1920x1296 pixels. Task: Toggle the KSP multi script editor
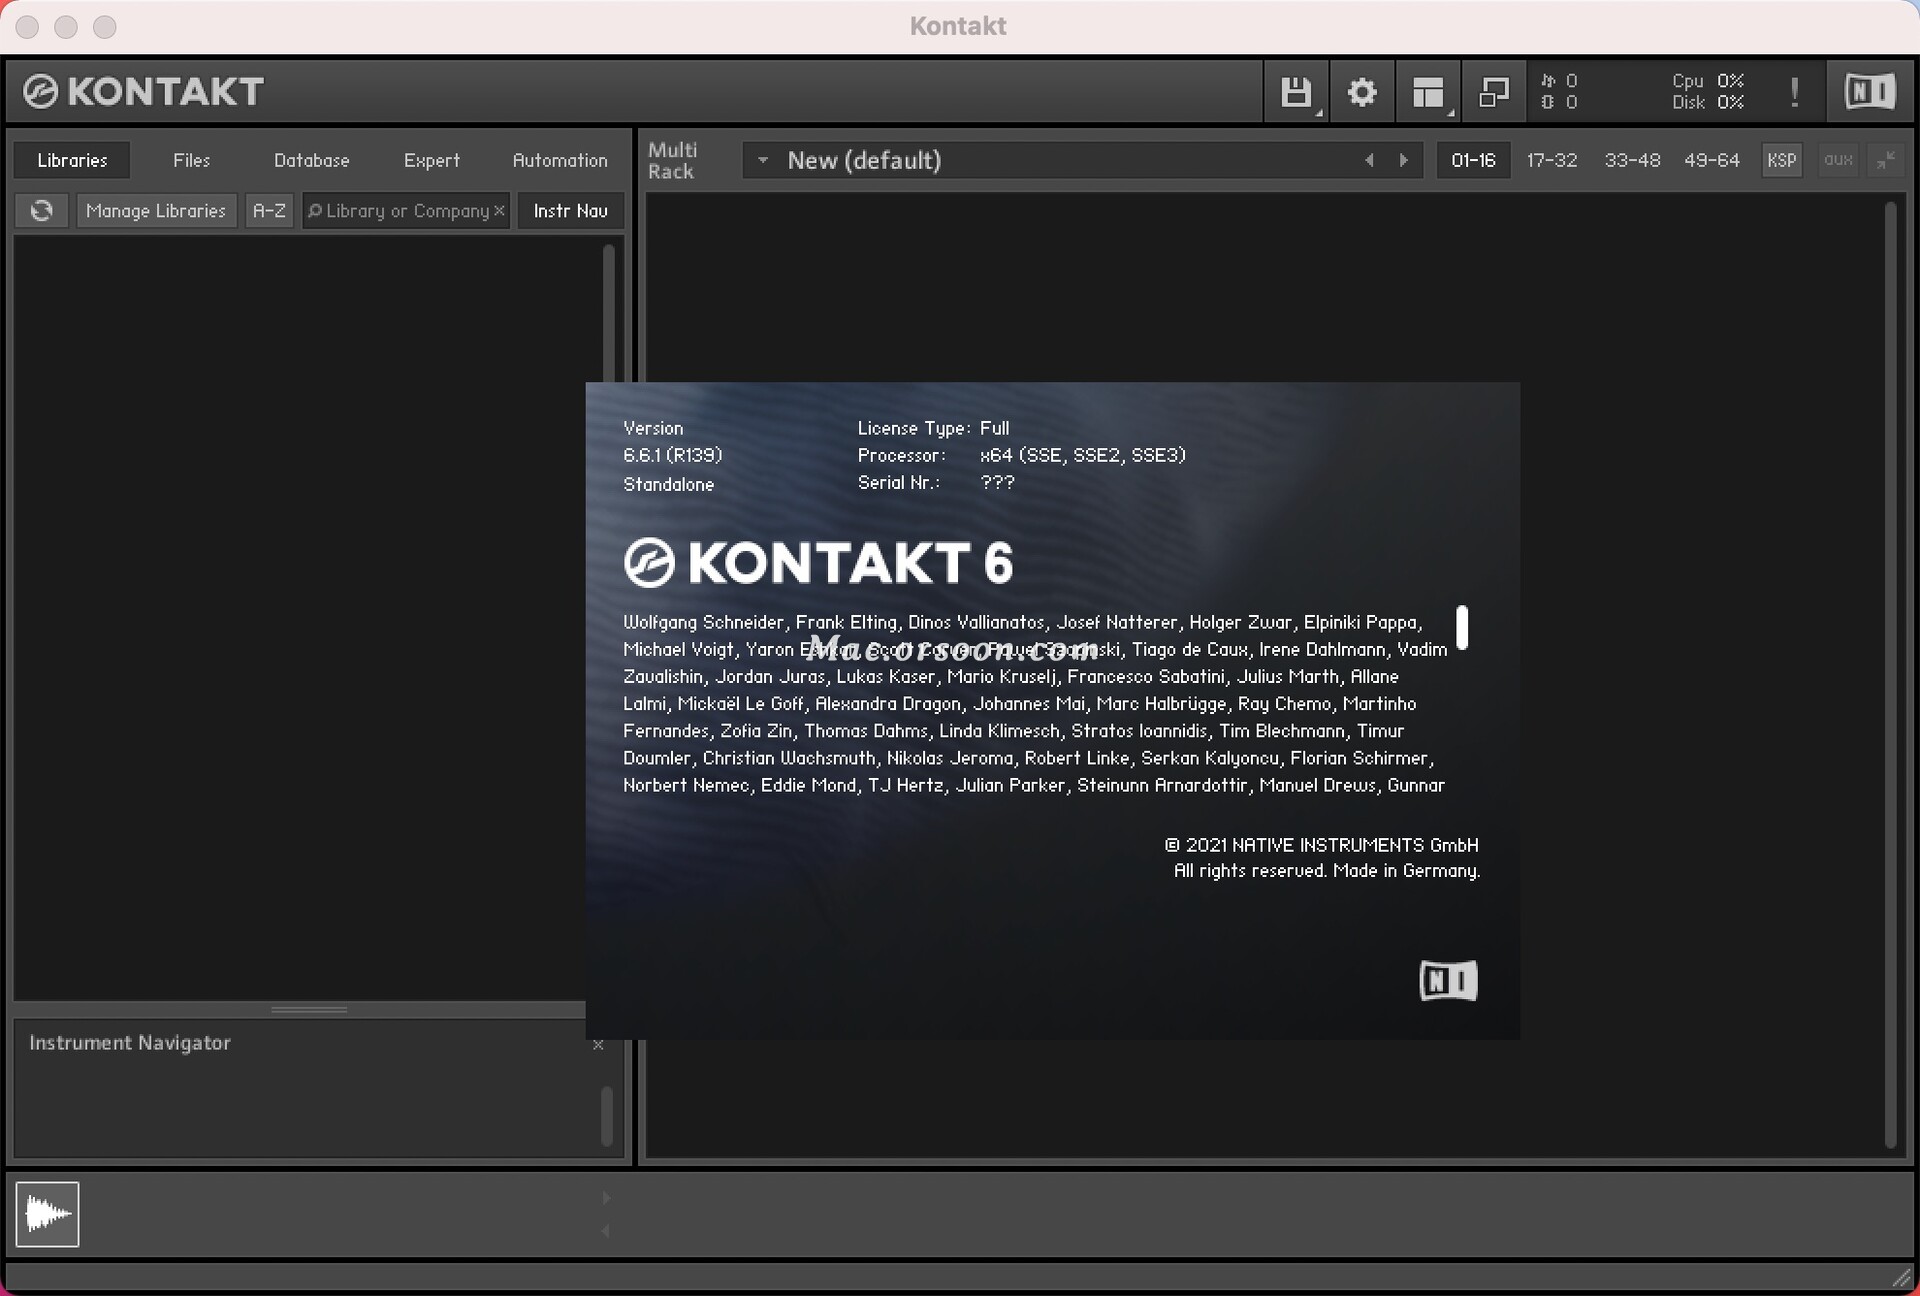click(x=1781, y=160)
